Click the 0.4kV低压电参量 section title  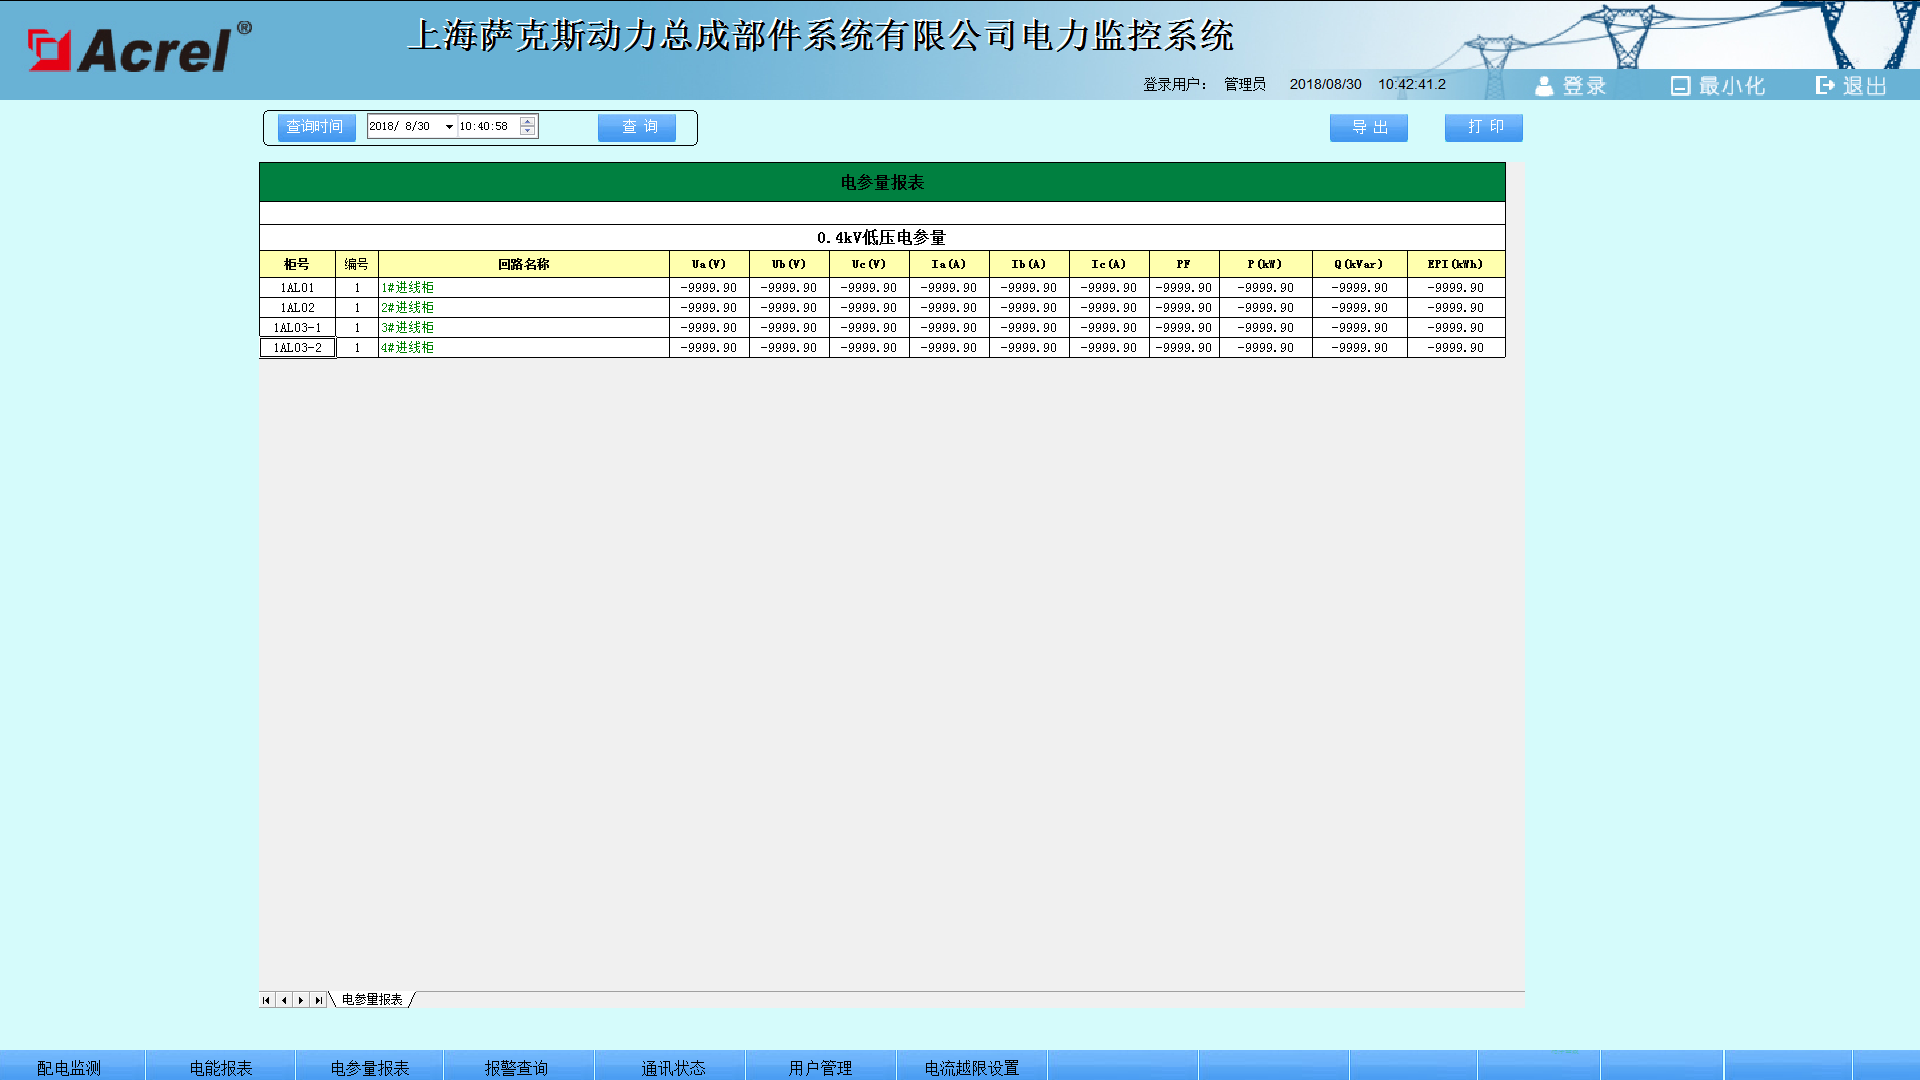881,238
